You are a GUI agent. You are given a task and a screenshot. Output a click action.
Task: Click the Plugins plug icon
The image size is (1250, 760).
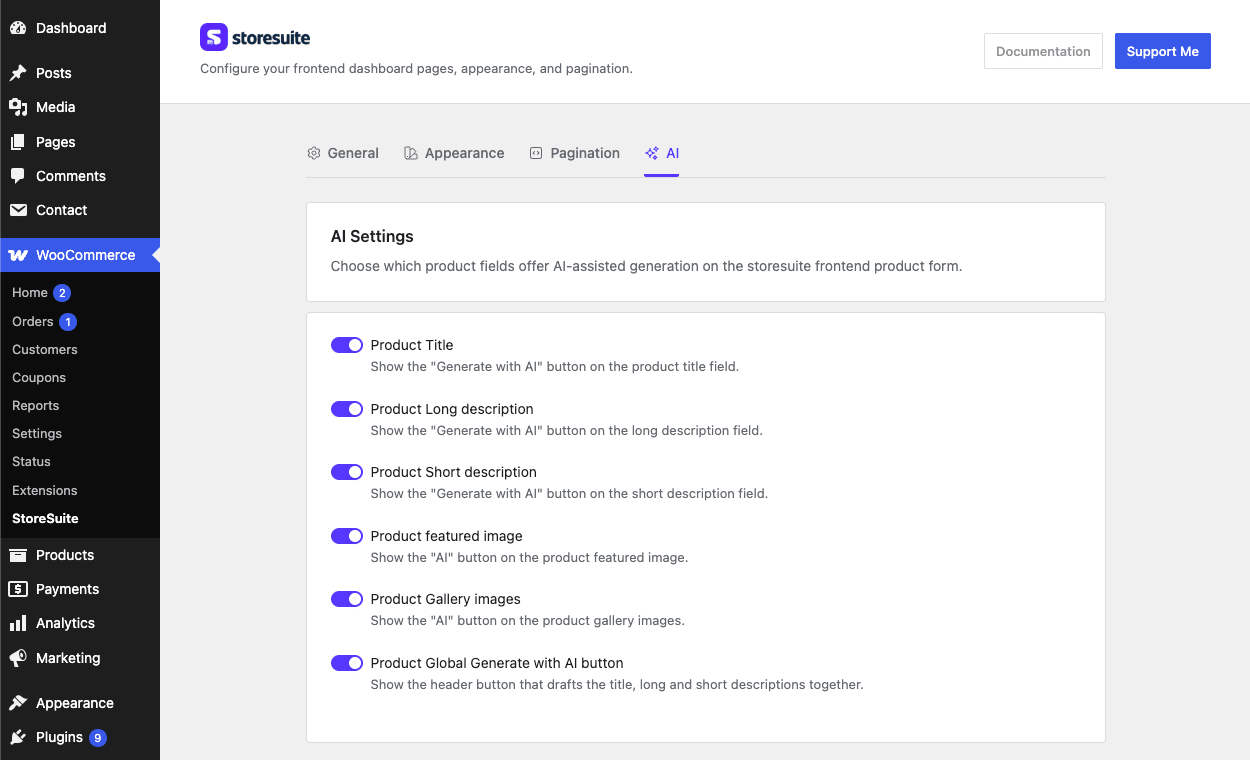tap(18, 737)
